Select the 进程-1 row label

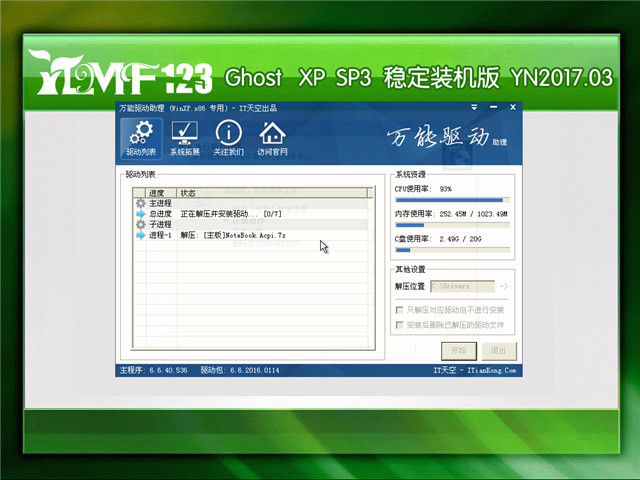[x=160, y=235]
